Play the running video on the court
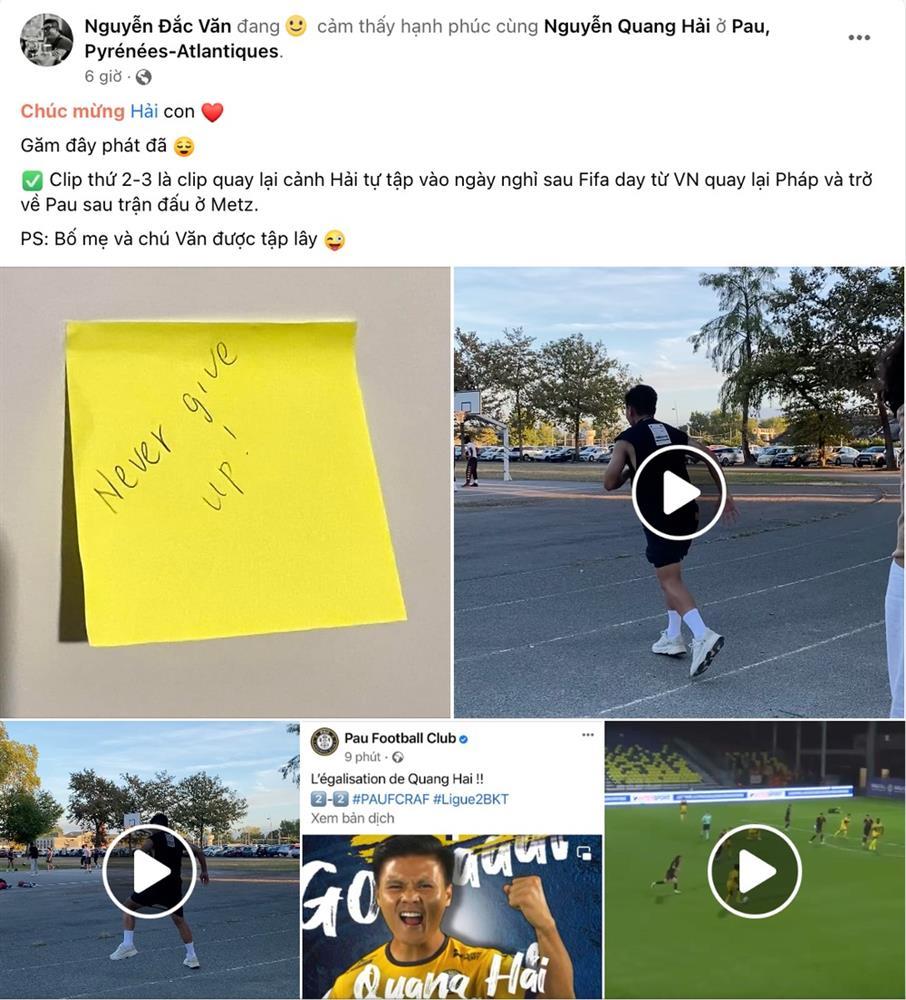The height and width of the screenshot is (1000, 906). coord(679,492)
